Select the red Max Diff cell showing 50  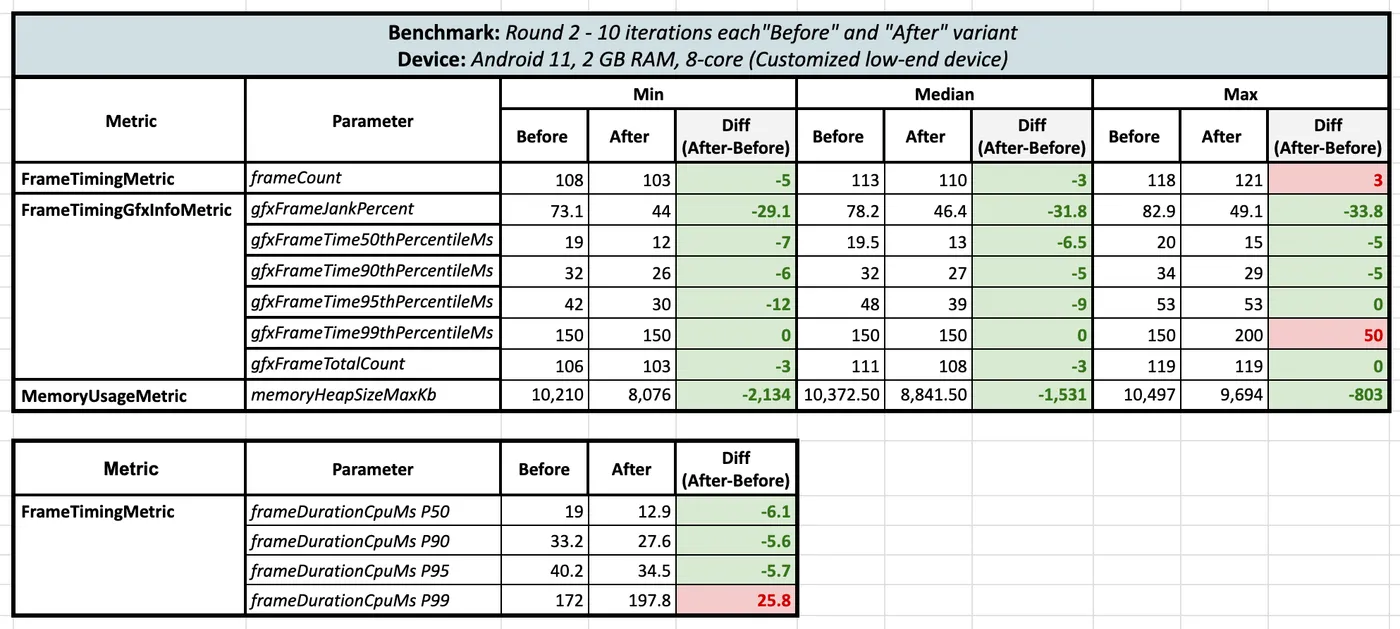point(1326,333)
